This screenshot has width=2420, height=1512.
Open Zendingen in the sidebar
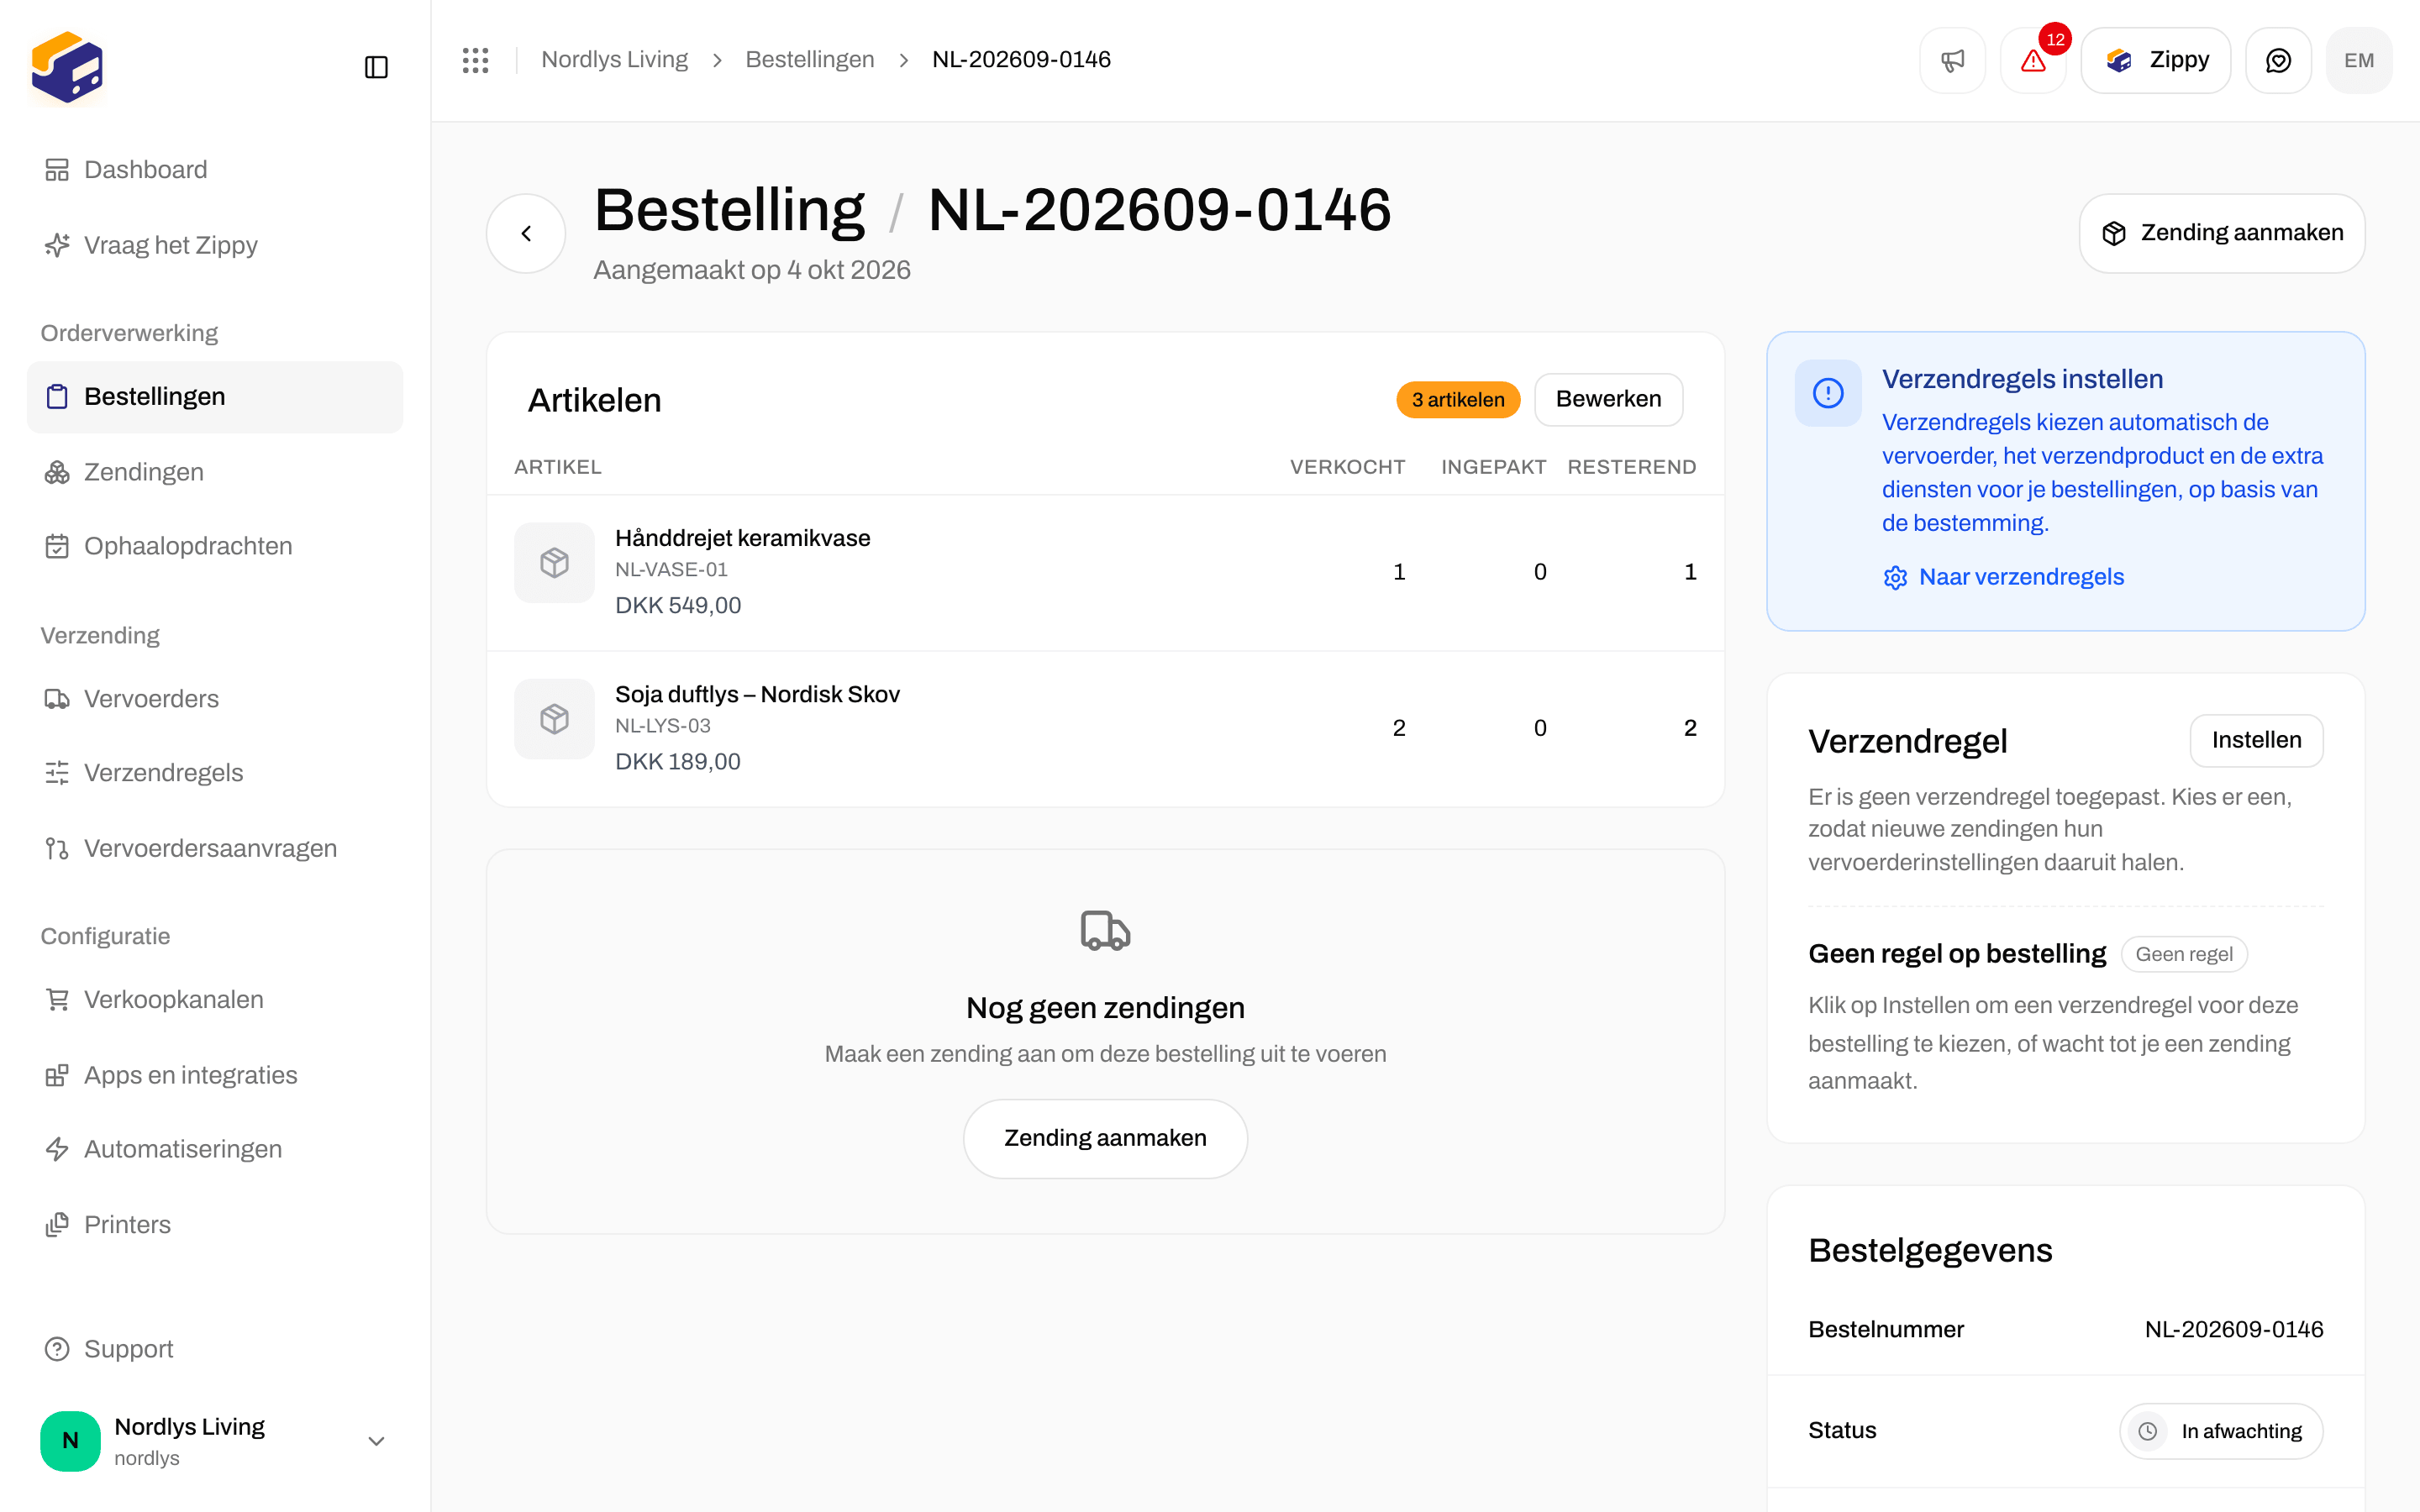pyautogui.click(x=215, y=472)
